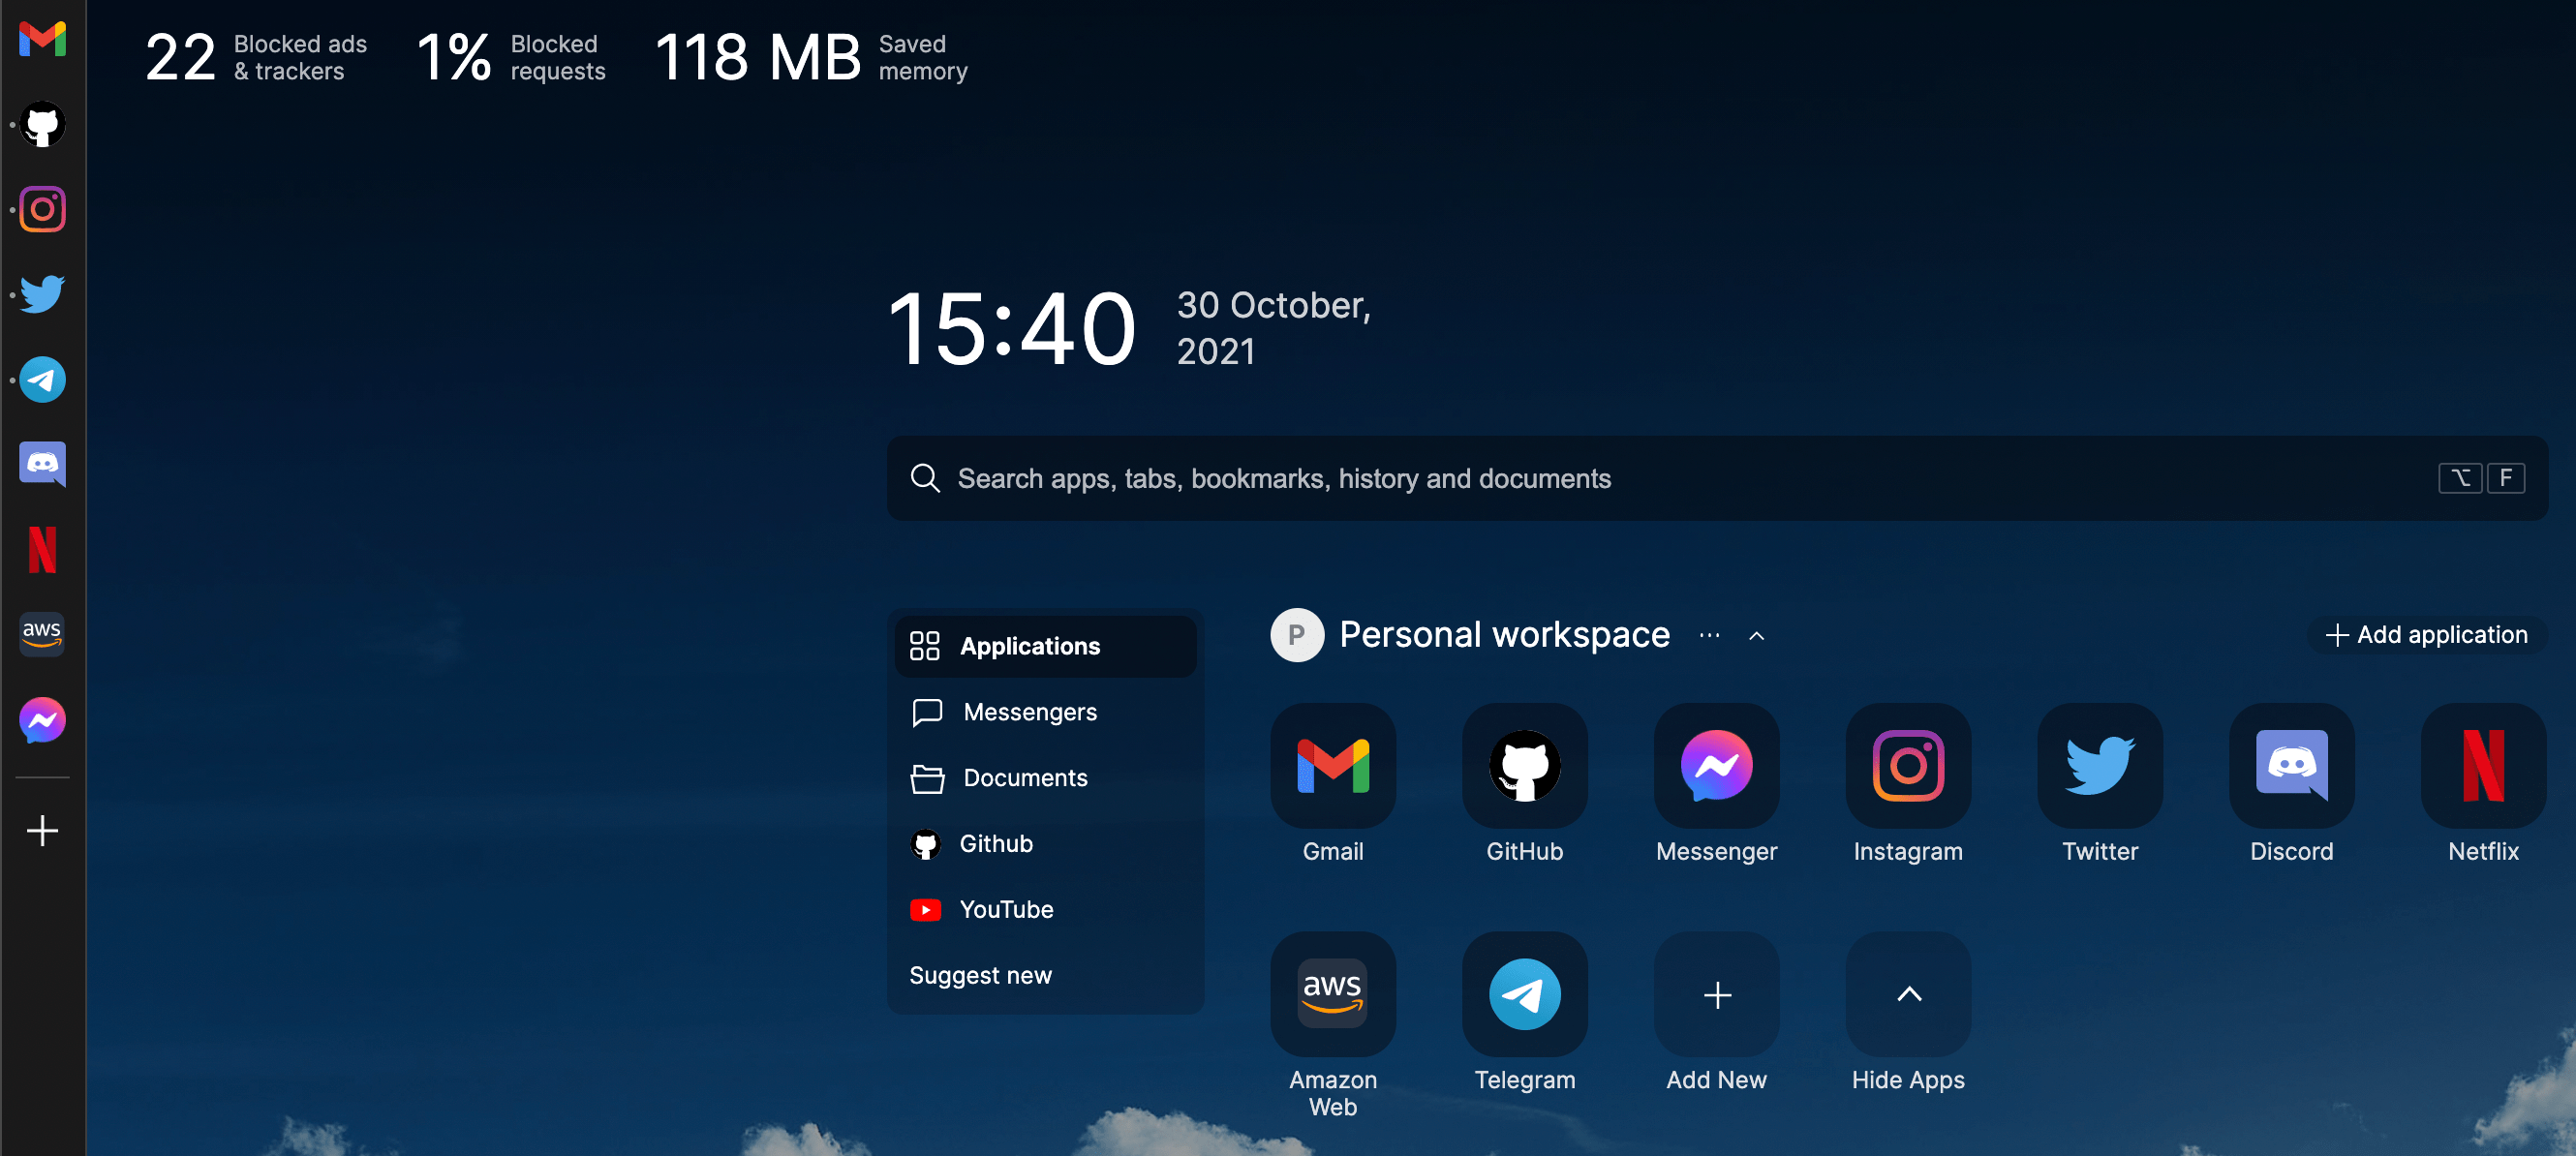Image resolution: width=2576 pixels, height=1156 pixels.
Task: Collapse Personal workspace with chevron arrow
Action: [1756, 635]
